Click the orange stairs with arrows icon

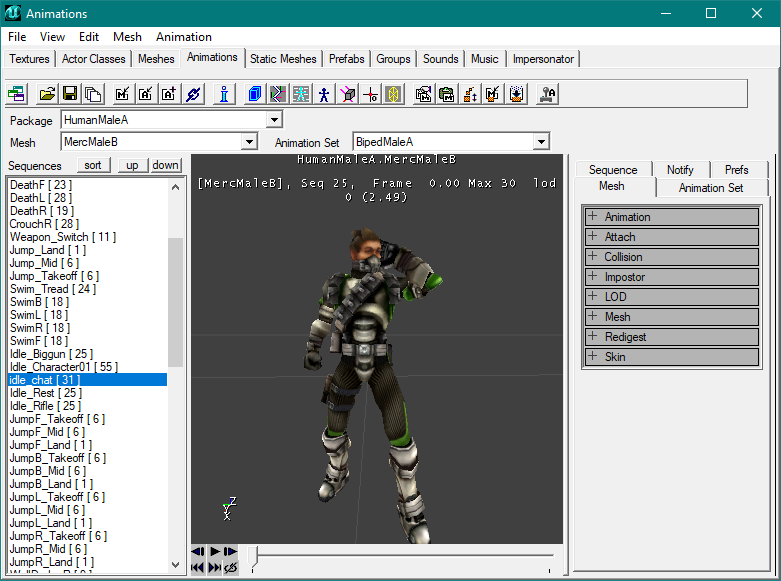(470, 94)
